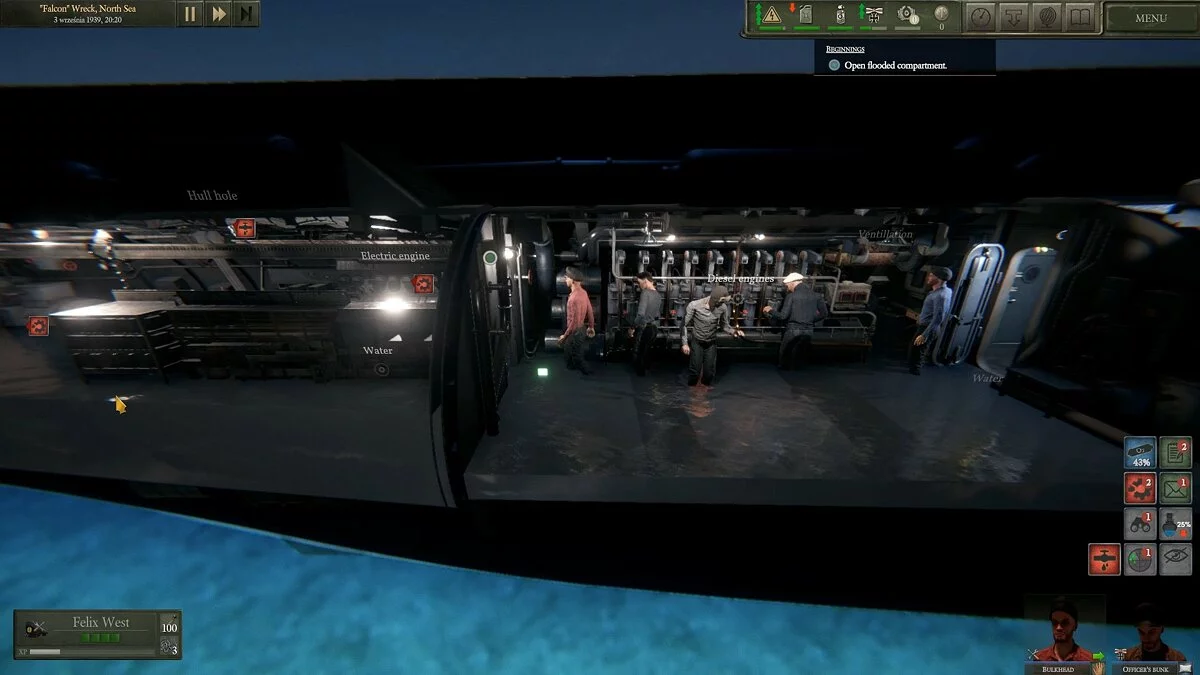Open the orders notepad icon with badge 2
The width and height of the screenshot is (1200, 675).
[x=1174, y=452]
